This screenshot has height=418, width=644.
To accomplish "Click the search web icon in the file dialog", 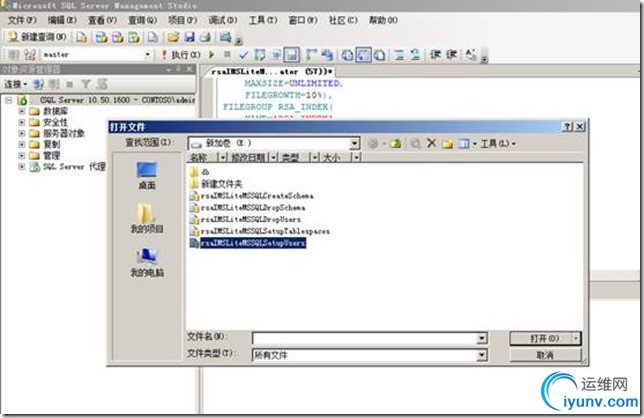I will (415, 143).
